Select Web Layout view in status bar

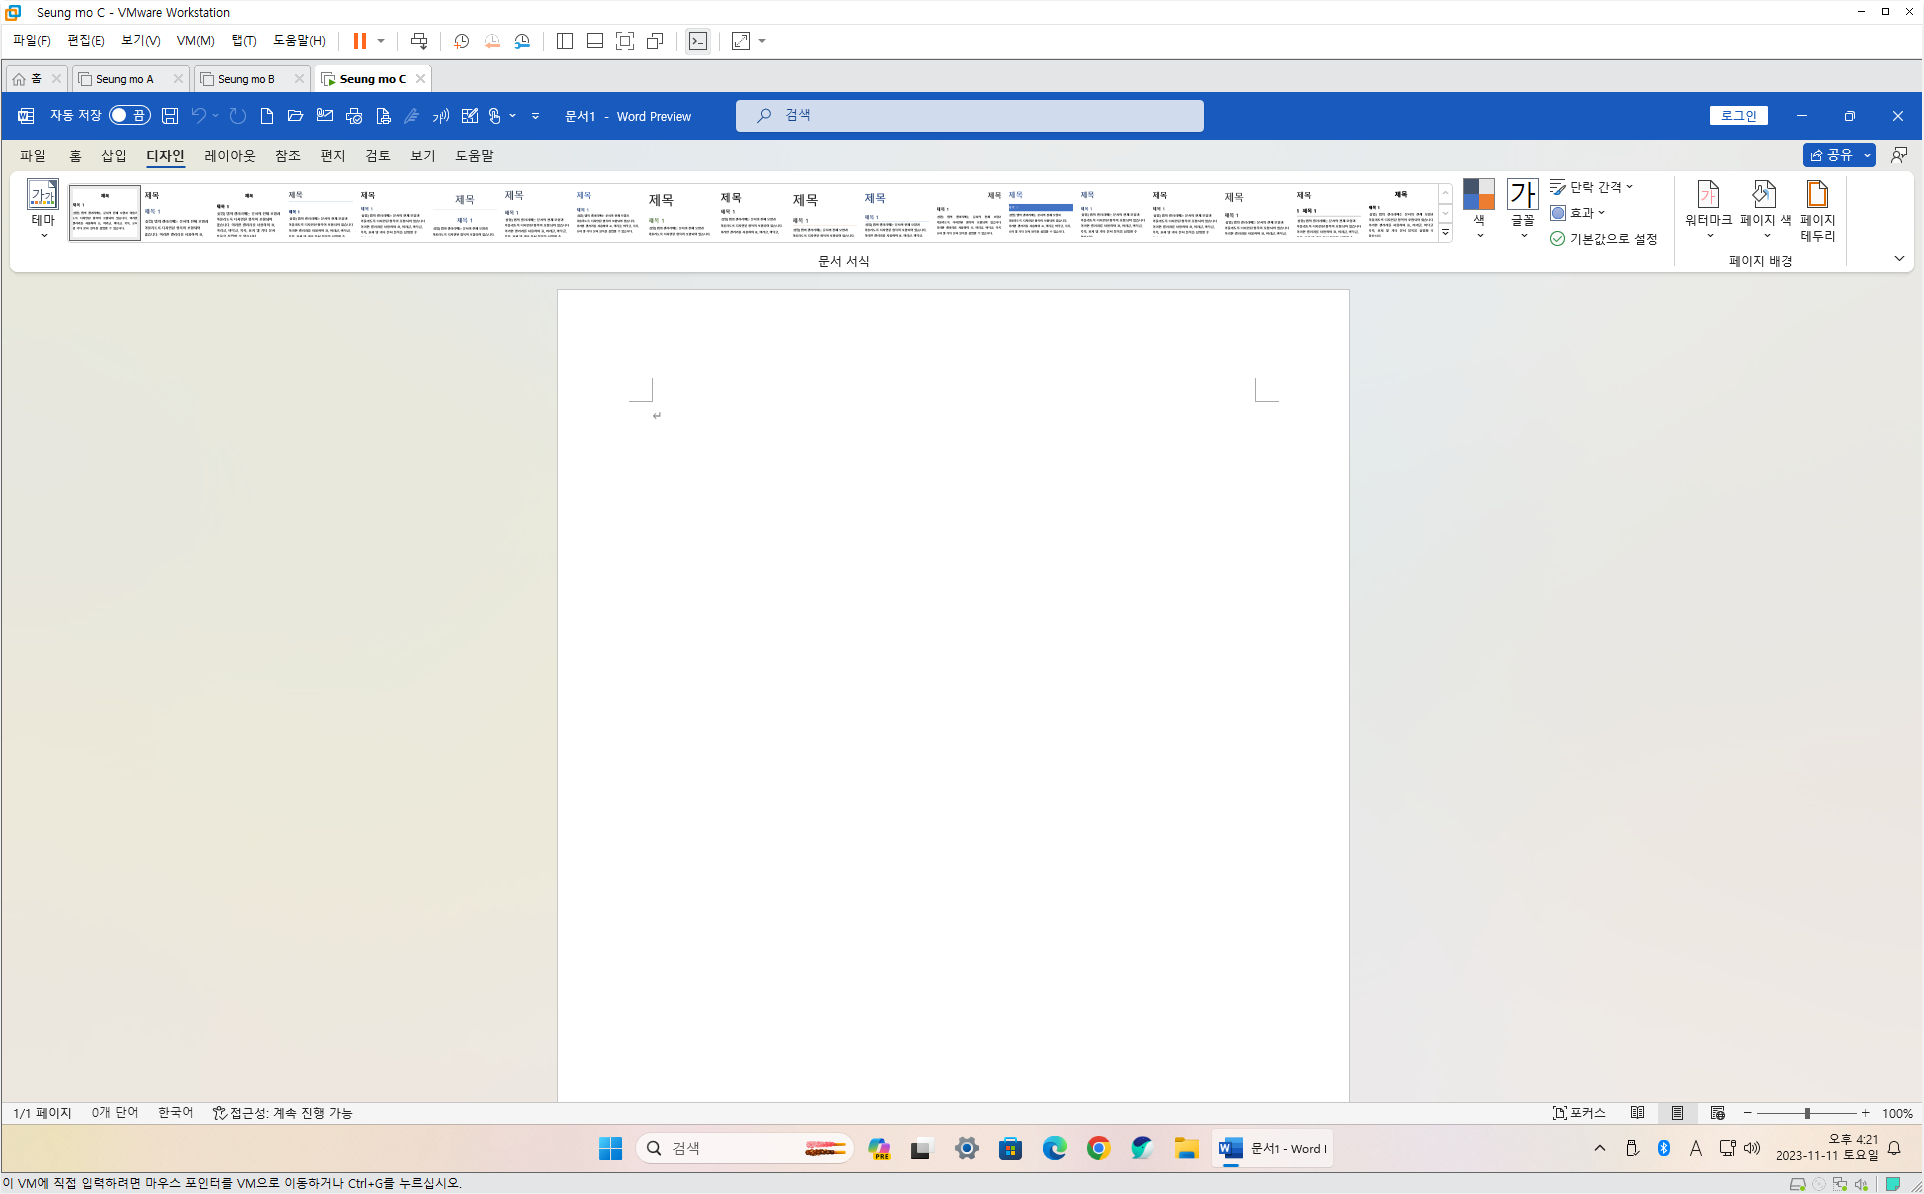coord(1718,1113)
